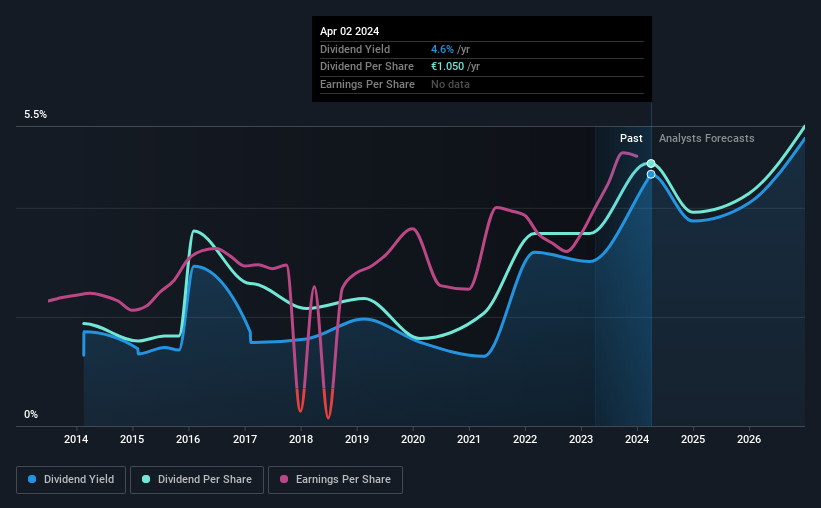Click the 0% y-axis label

coord(31,414)
